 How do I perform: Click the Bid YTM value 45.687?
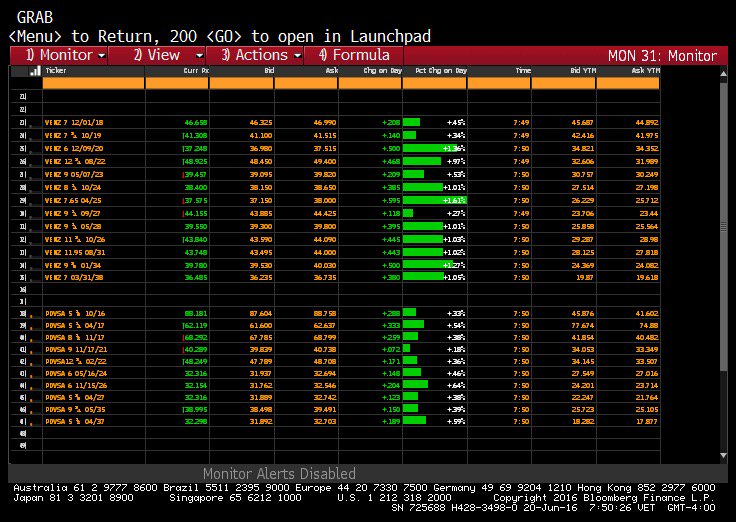[583, 123]
